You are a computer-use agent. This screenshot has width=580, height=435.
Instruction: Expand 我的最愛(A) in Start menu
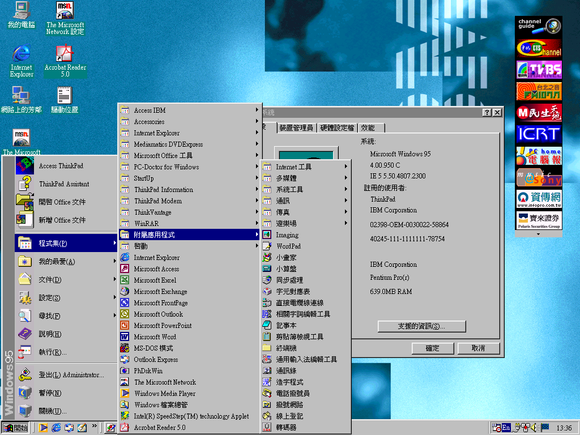click(x=66, y=262)
